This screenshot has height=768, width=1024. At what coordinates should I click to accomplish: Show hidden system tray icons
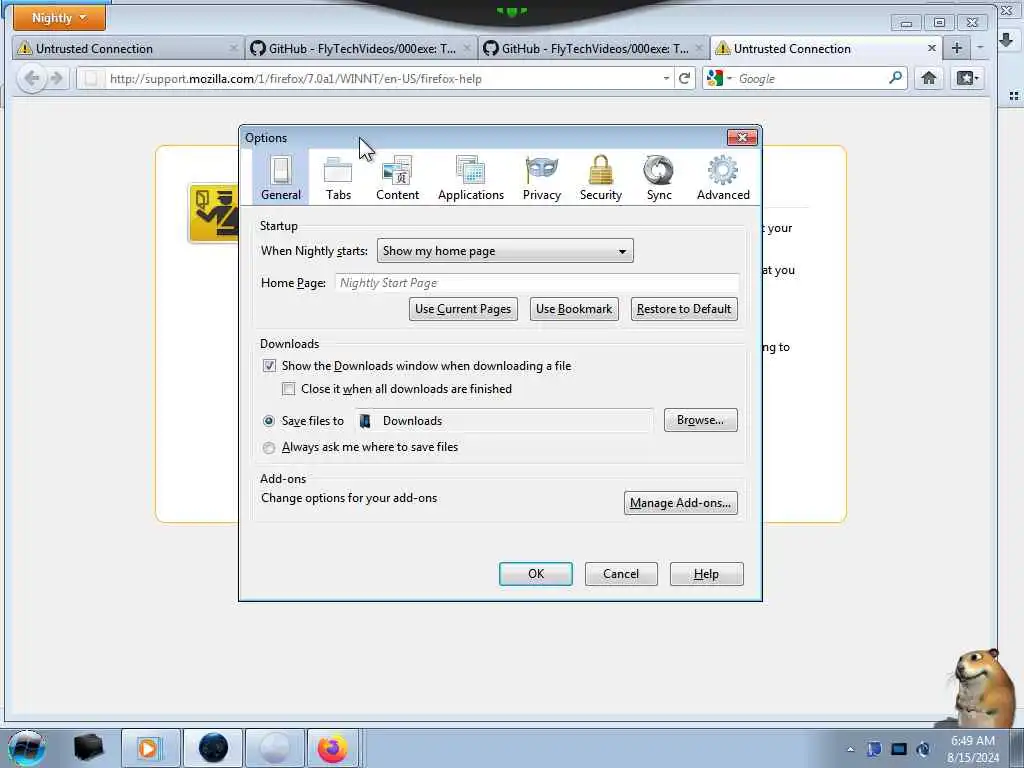pyautogui.click(x=850, y=749)
